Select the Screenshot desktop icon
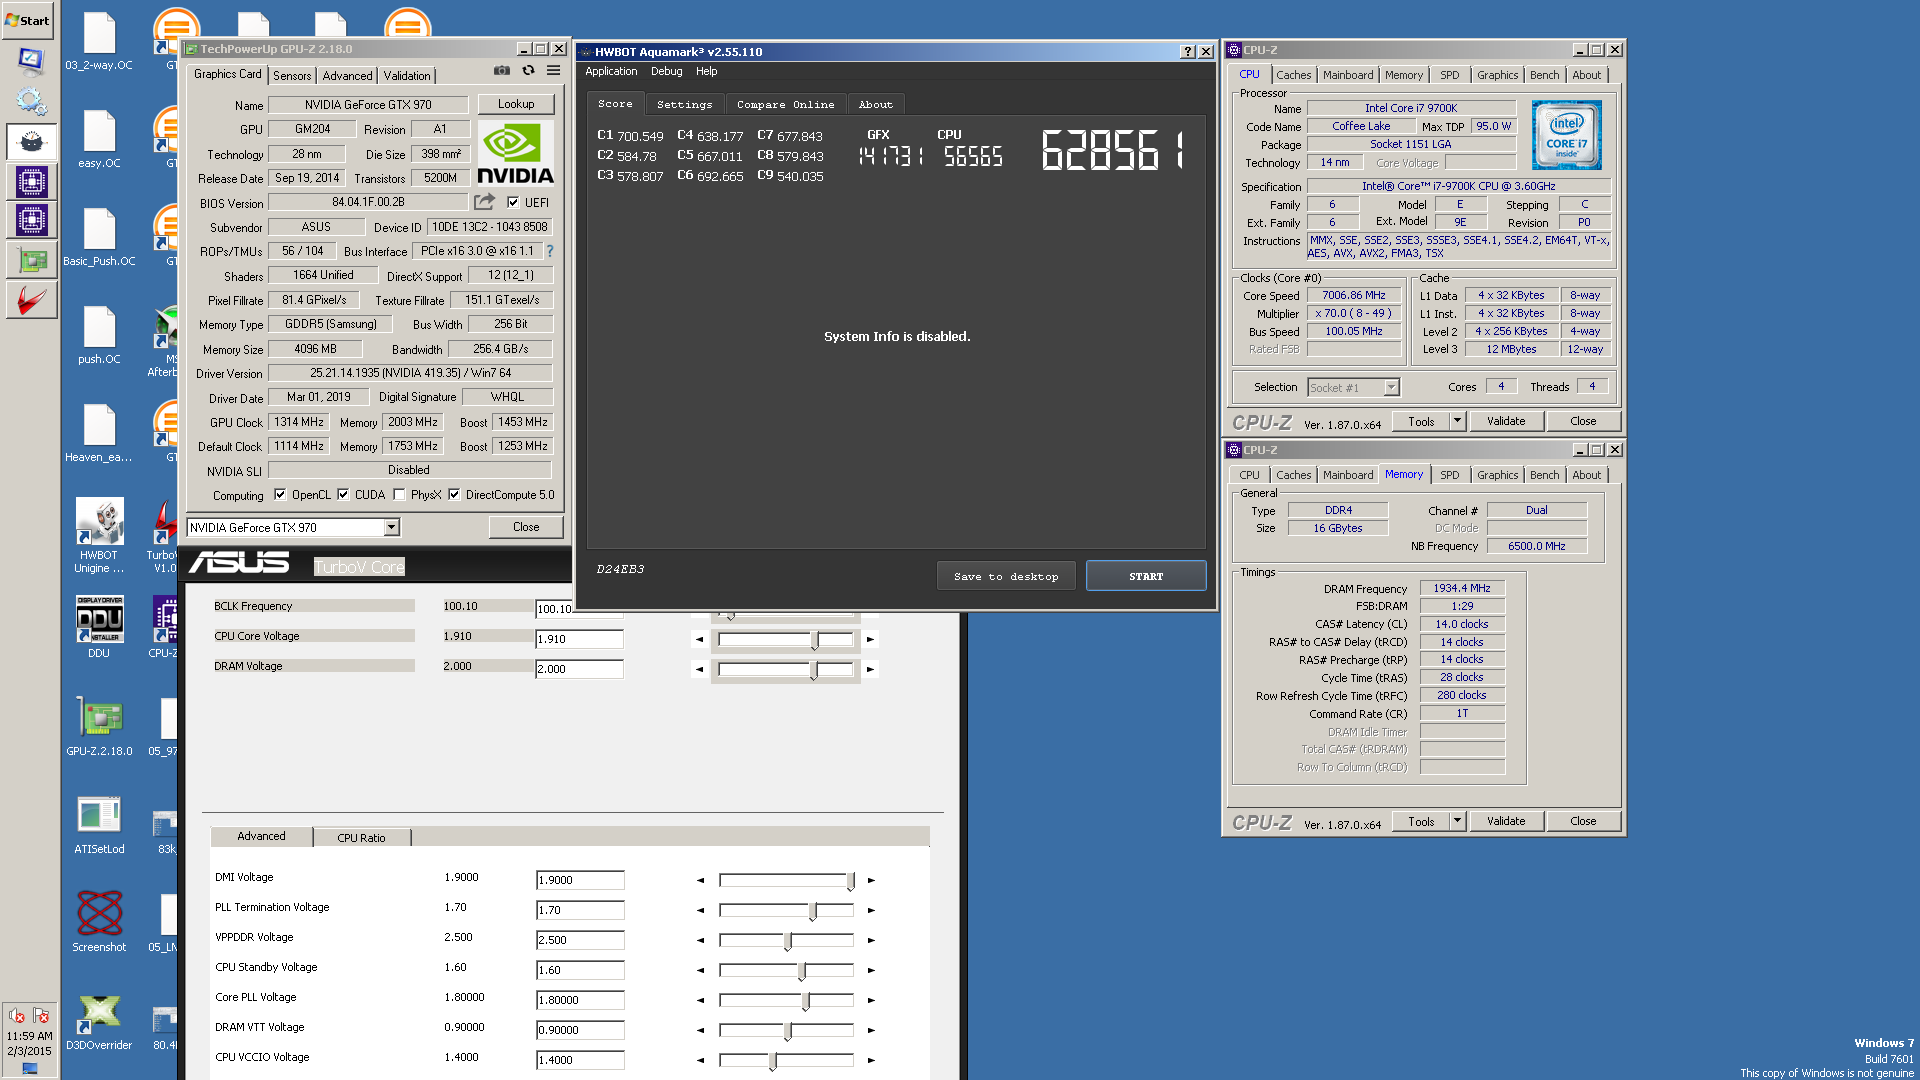Screen dimensions: 1920x1080 point(99,921)
